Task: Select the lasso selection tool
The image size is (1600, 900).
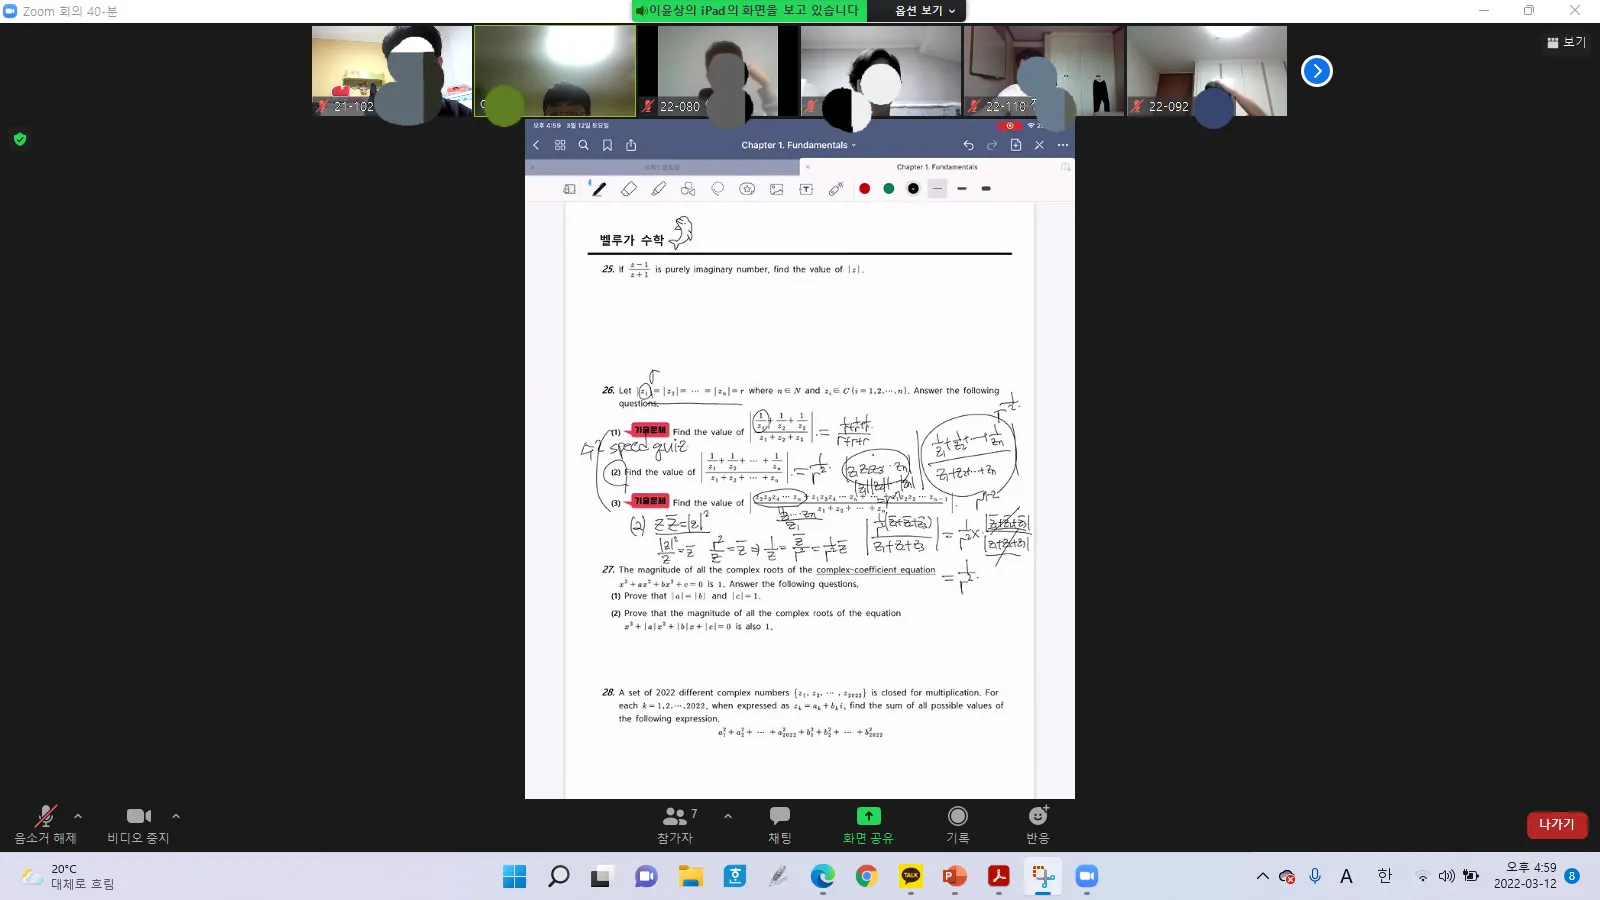Action: [x=717, y=189]
